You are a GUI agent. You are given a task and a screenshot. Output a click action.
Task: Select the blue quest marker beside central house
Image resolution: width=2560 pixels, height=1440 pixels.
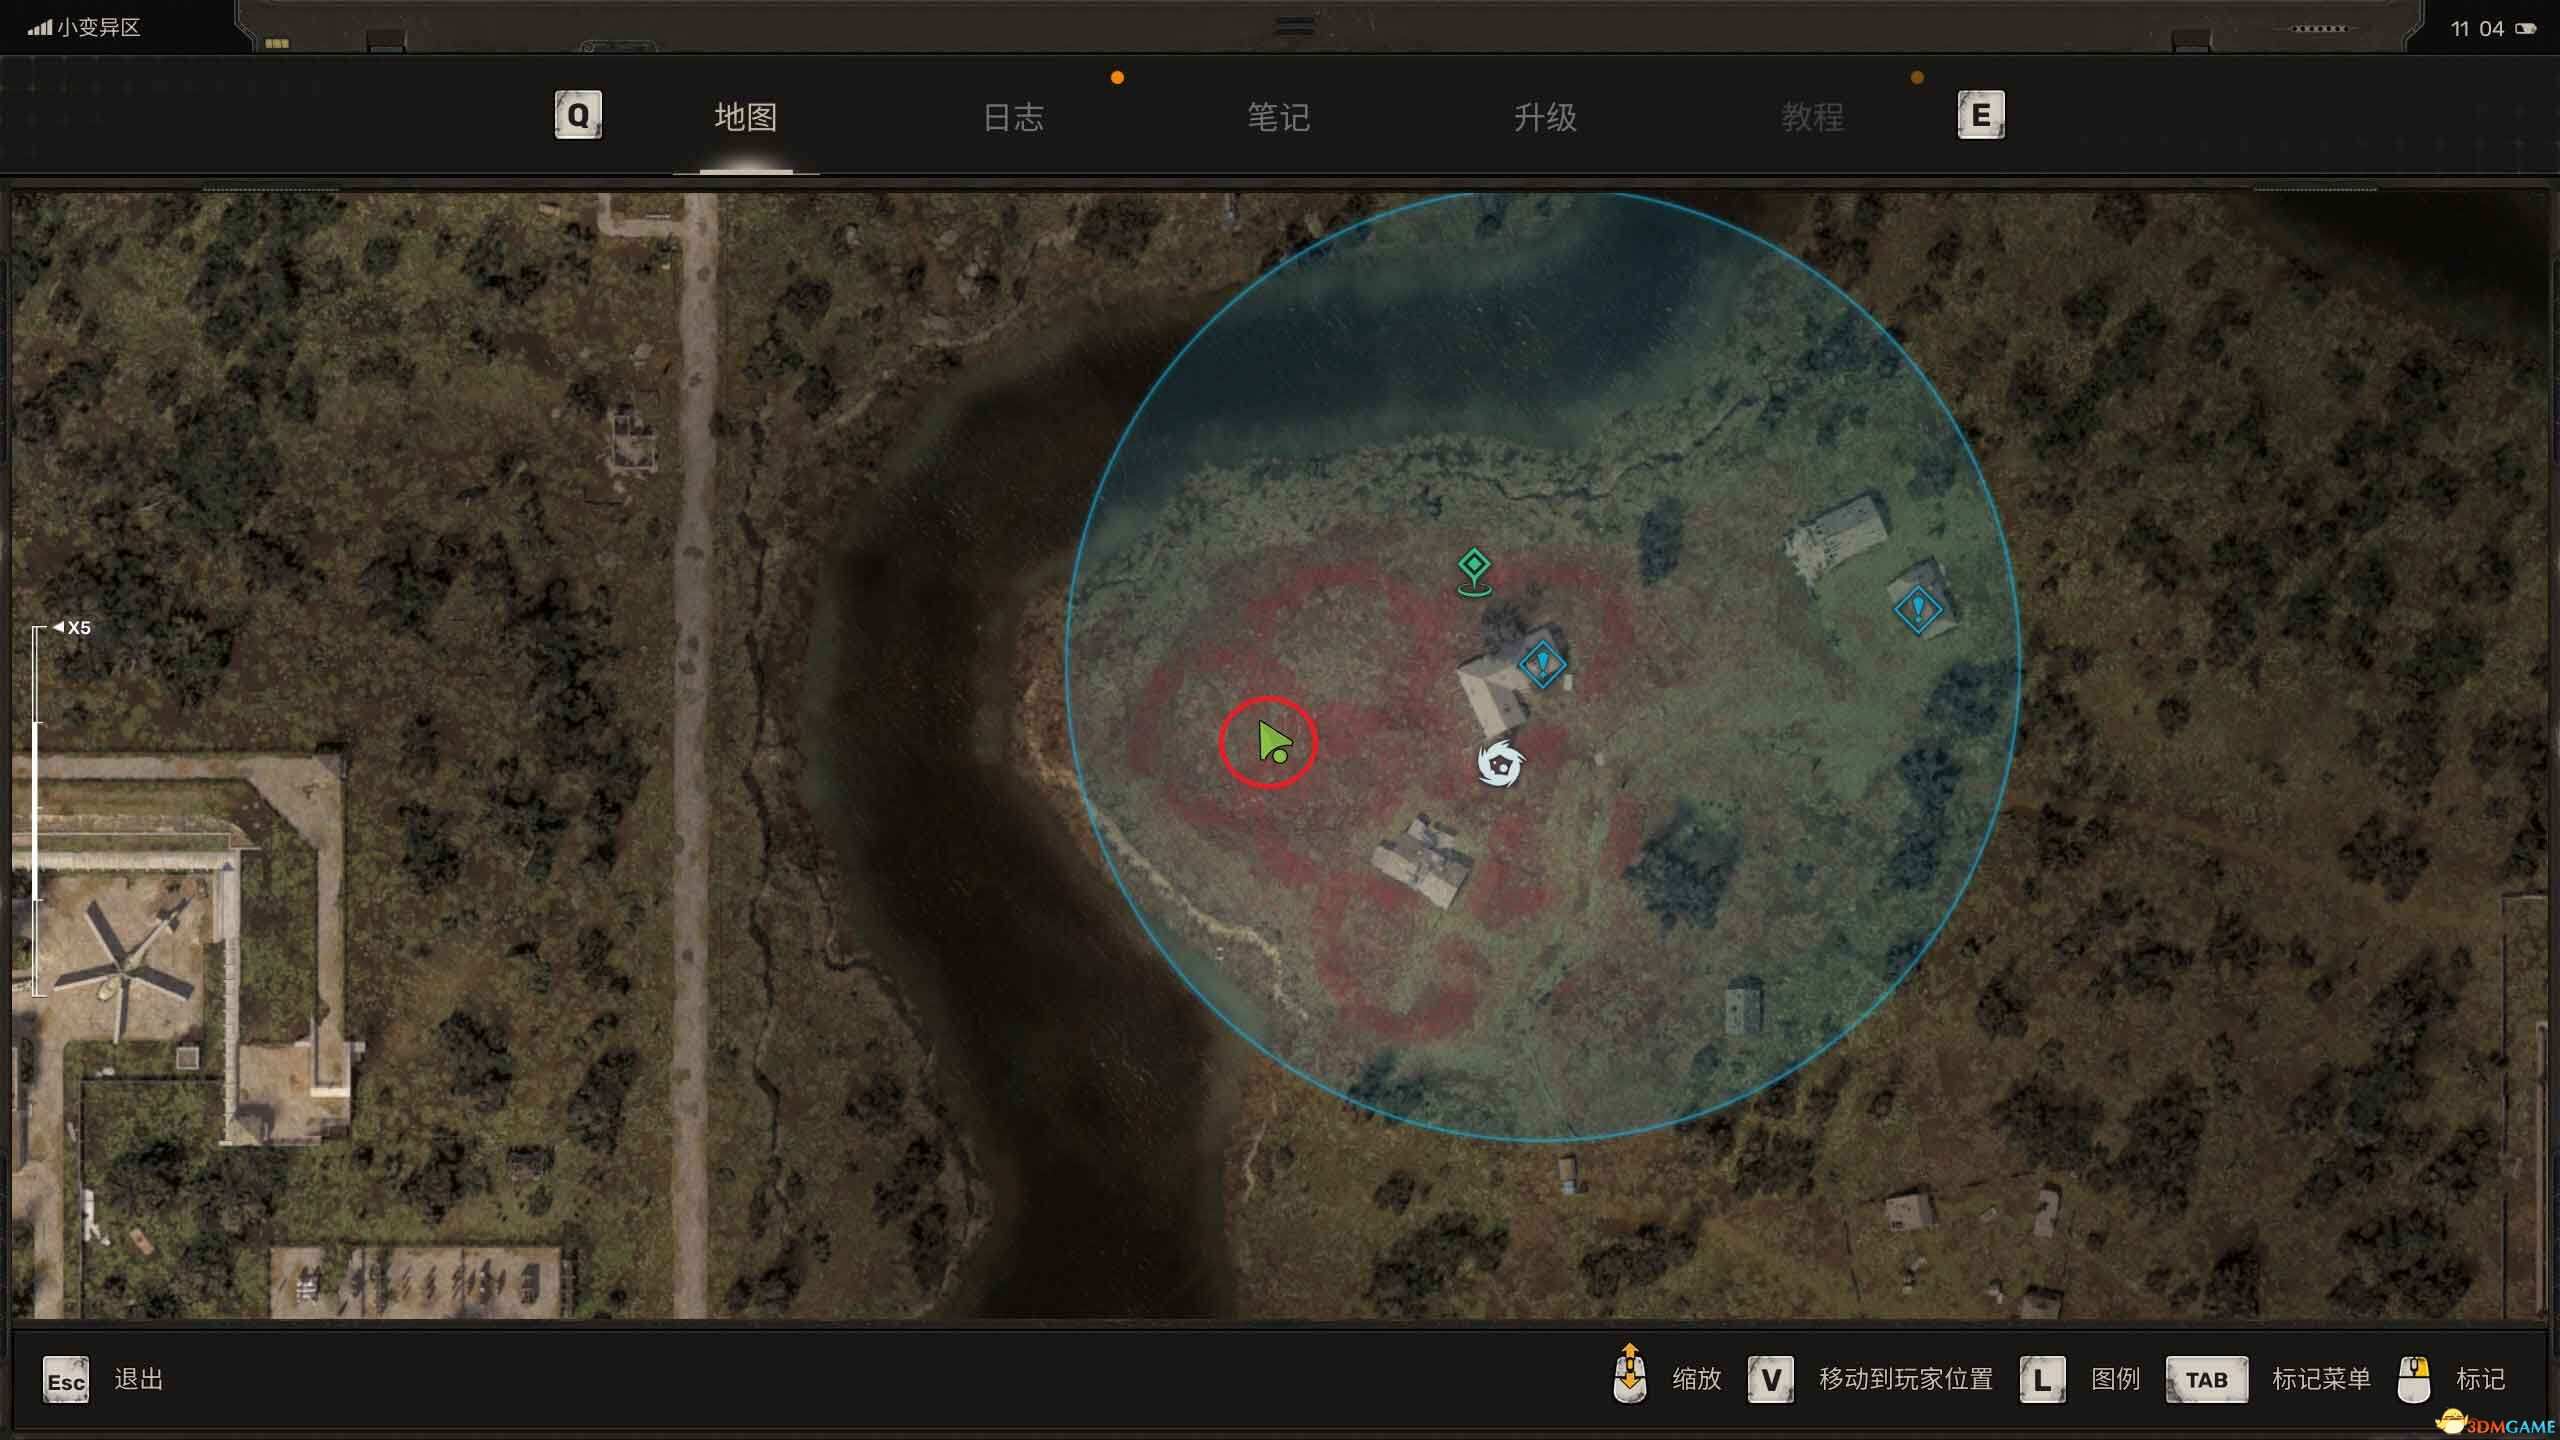click(1542, 663)
